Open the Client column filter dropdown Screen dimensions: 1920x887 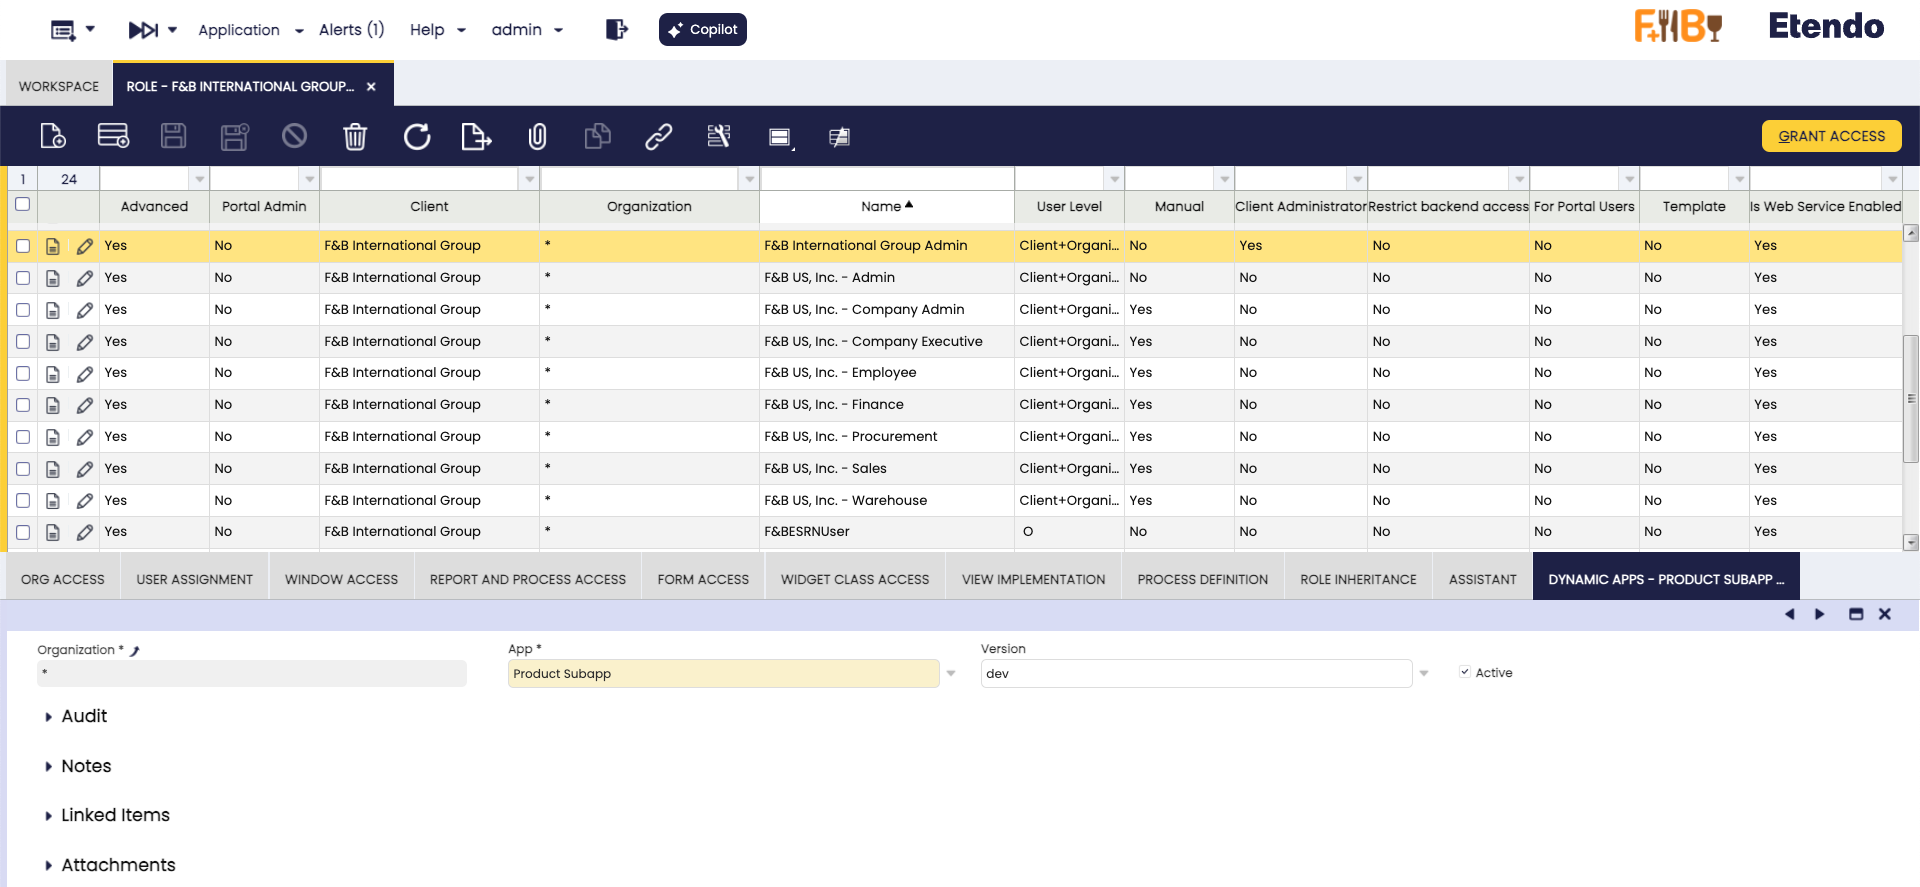point(530,179)
